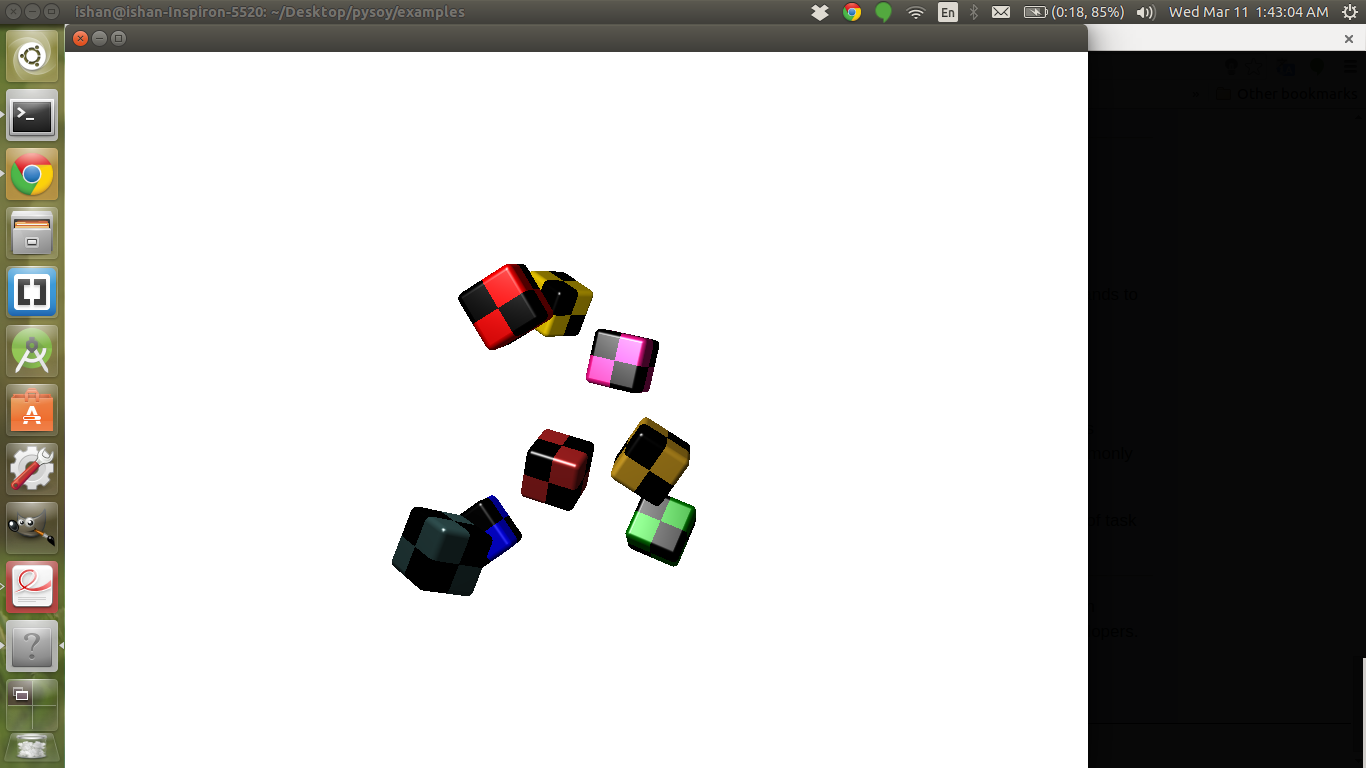Open Other bookmarks folder in Chrome
The image size is (1366, 768).
click(1289, 94)
